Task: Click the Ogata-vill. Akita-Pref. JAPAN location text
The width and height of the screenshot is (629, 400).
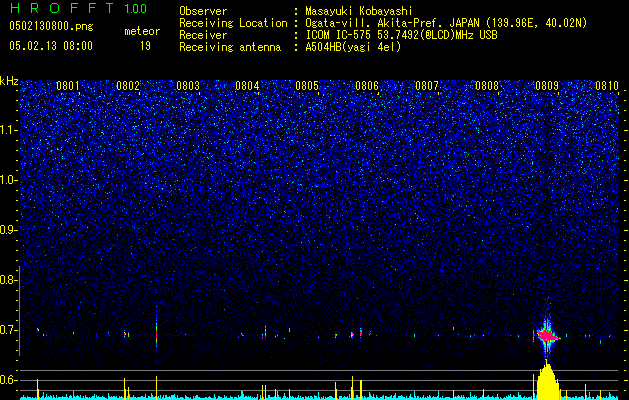Action: click(446, 23)
